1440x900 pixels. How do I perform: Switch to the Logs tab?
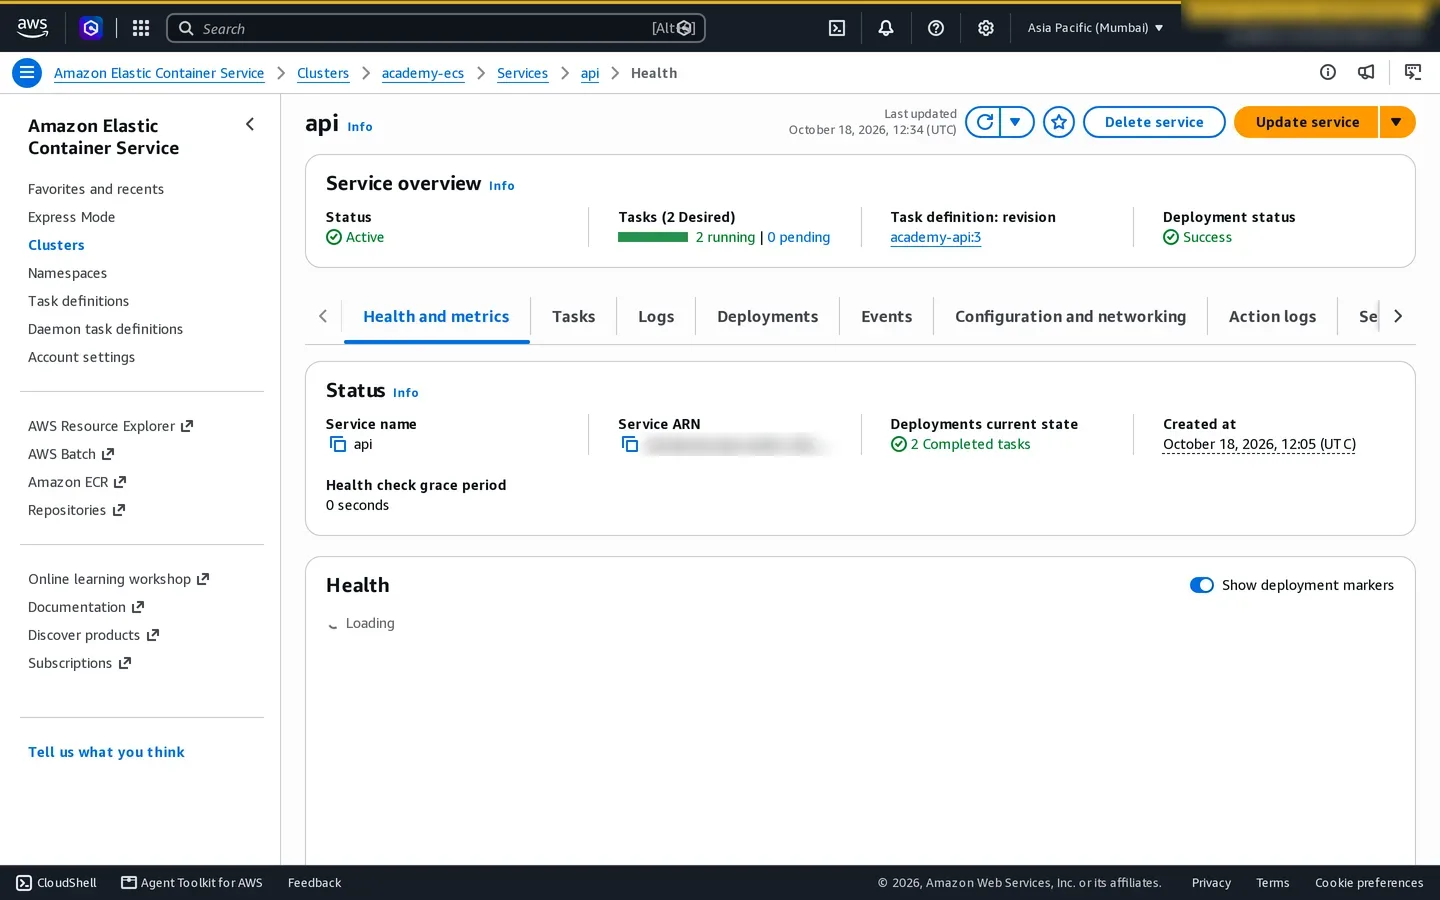tap(656, 317)
